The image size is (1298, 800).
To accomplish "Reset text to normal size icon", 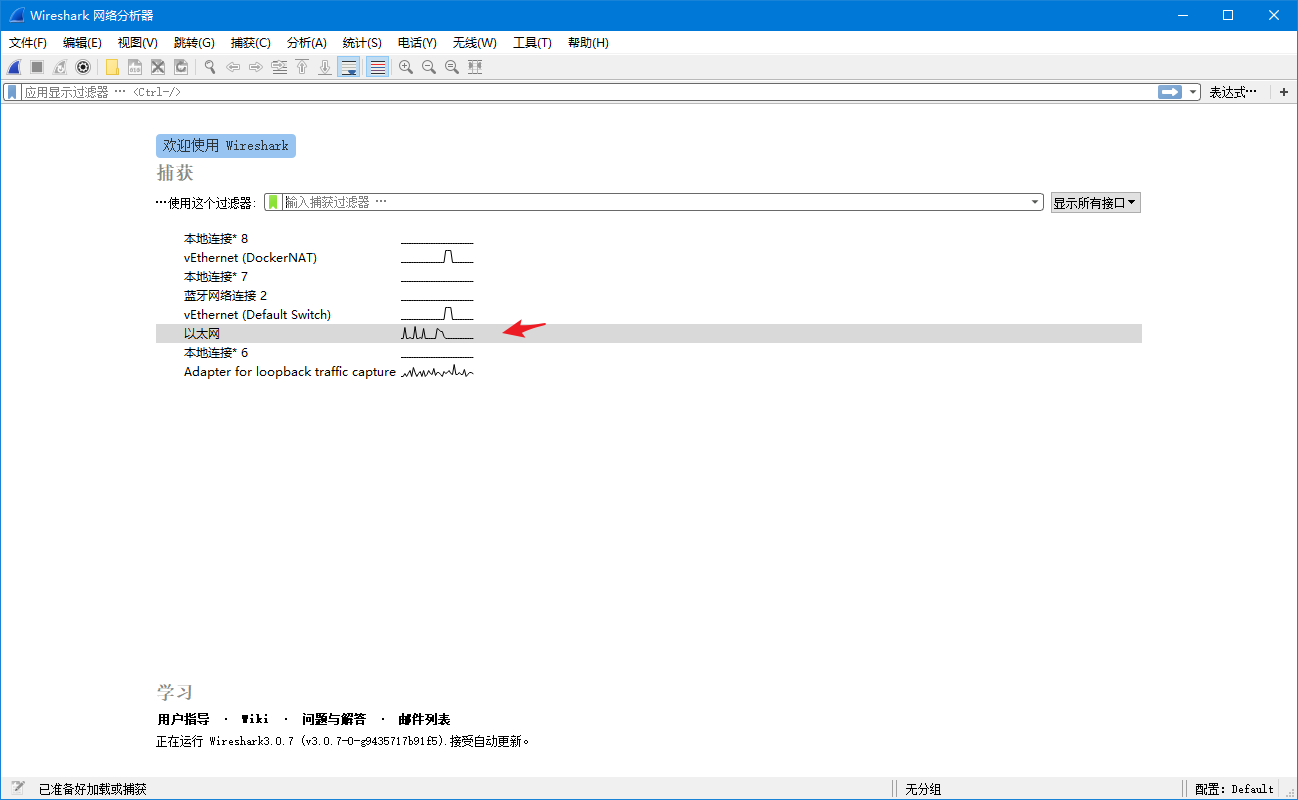I will (x=452, y=67).
